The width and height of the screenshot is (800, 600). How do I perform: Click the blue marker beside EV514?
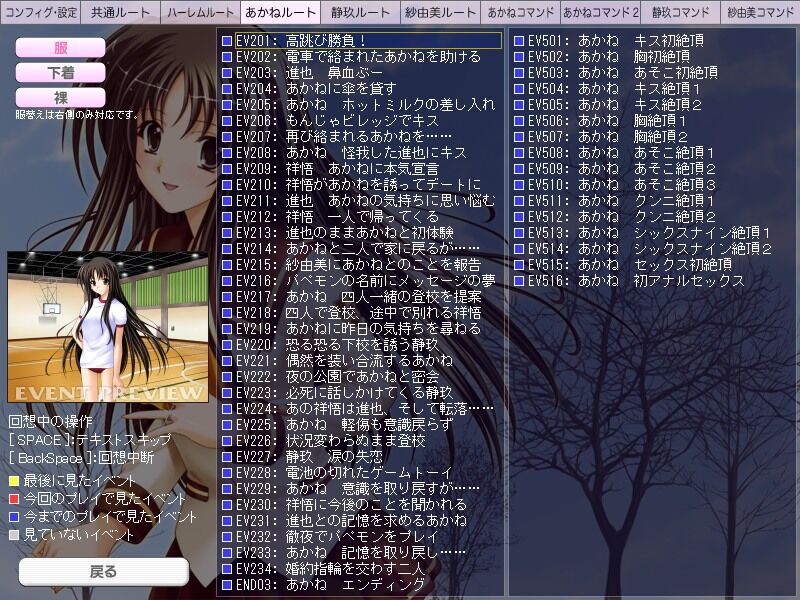click(x=519, y=249)
